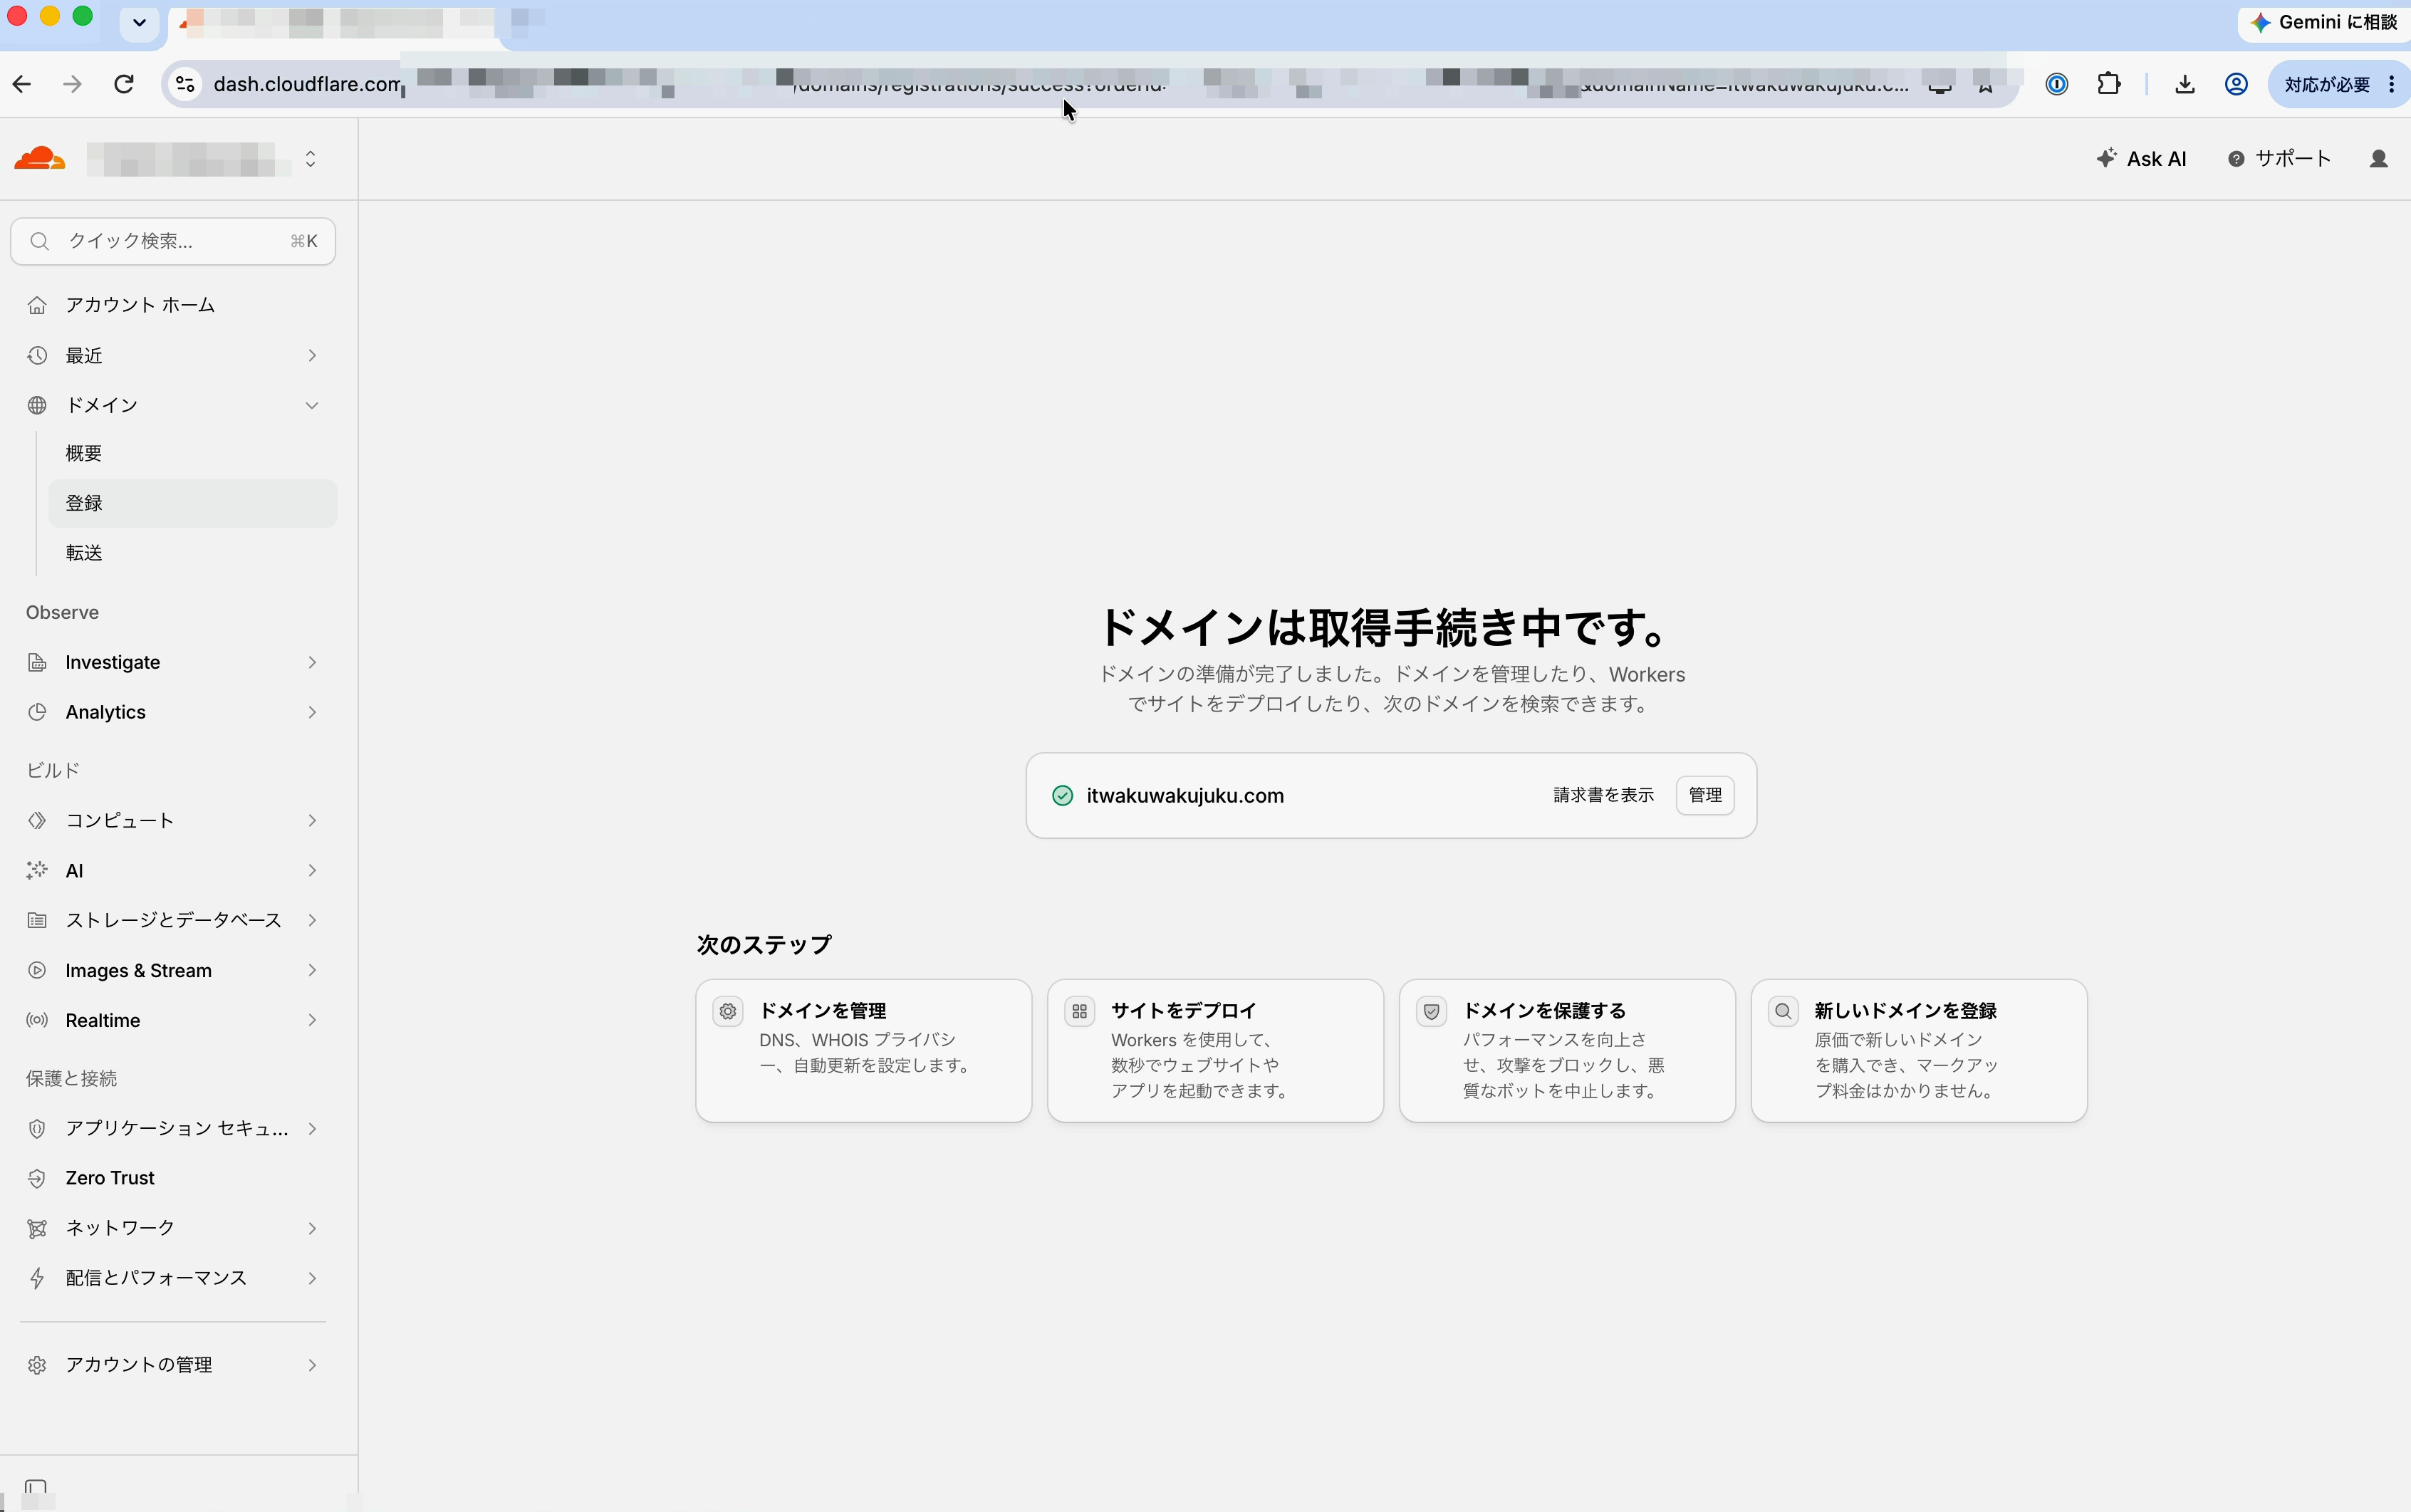Open the browser downloads icon

coord(2185,84)
